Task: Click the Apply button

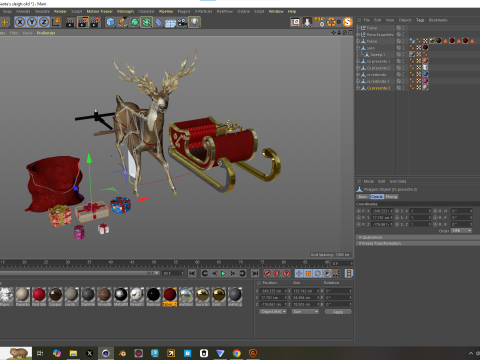Action: pos(338,312)
